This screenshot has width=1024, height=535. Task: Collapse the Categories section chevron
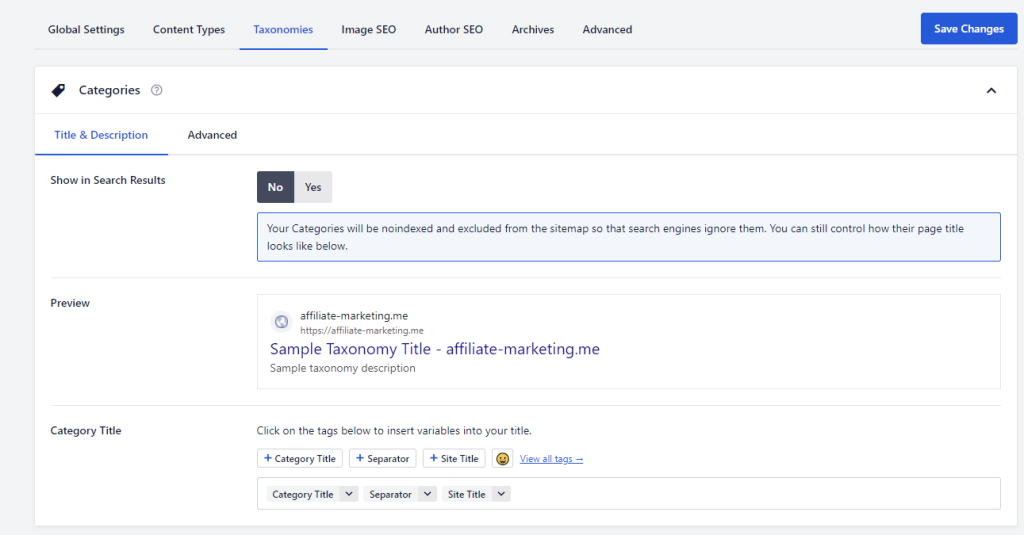tap(991, 90)
